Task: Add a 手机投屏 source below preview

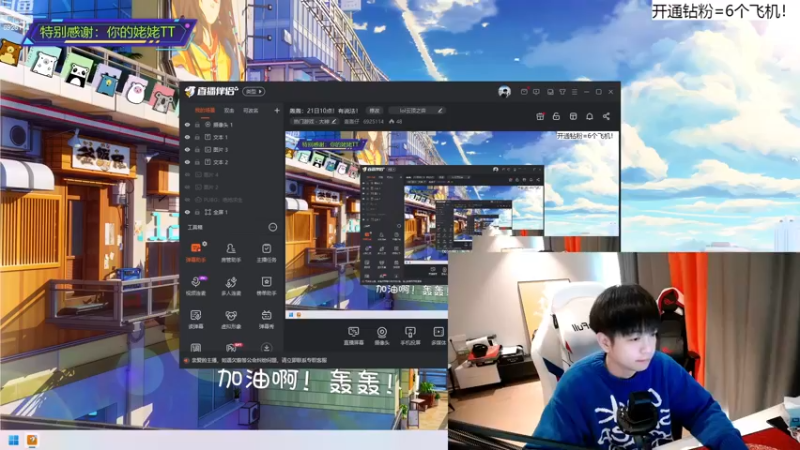Action: click(x=410, y=336)
